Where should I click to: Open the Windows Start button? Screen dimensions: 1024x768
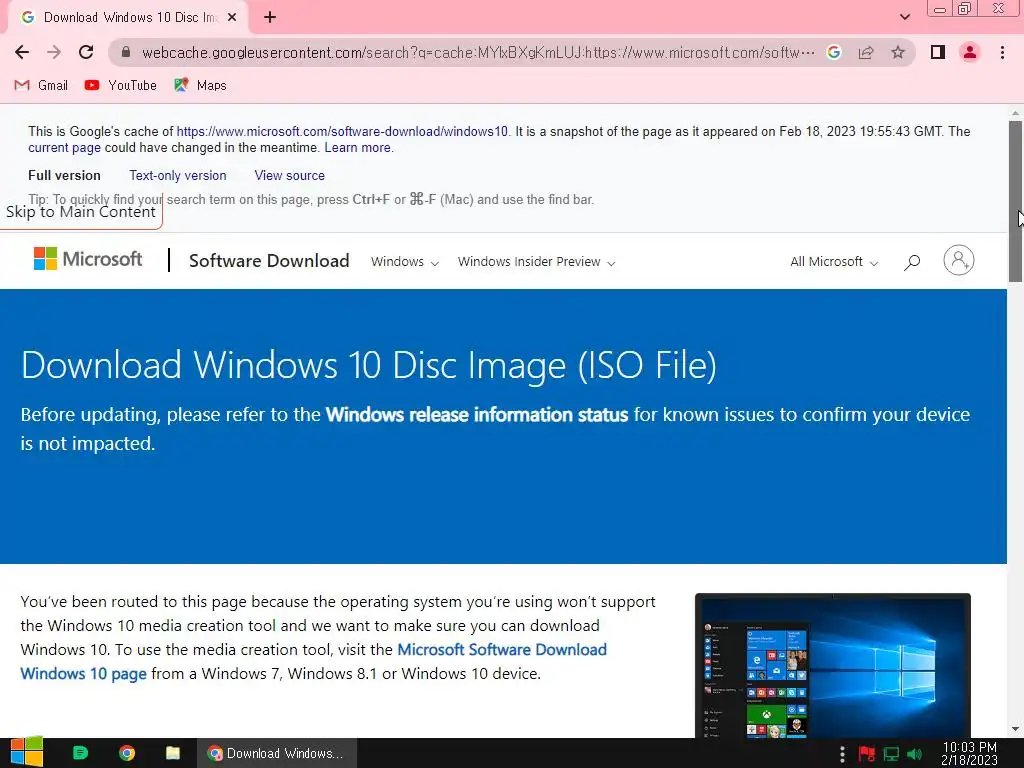point(26,753)
